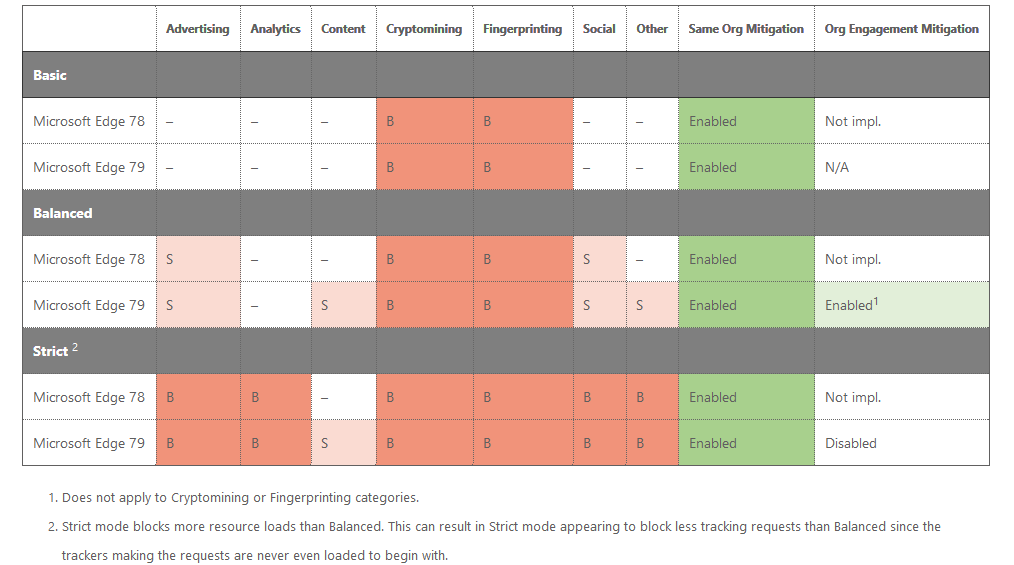Click Microsoft Edge 79 under Balanced section
1014x565 pixels.
(x=89, y=305)
